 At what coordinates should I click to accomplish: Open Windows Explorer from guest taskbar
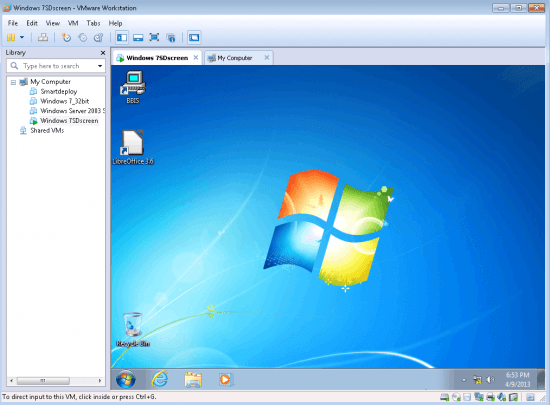193,379
